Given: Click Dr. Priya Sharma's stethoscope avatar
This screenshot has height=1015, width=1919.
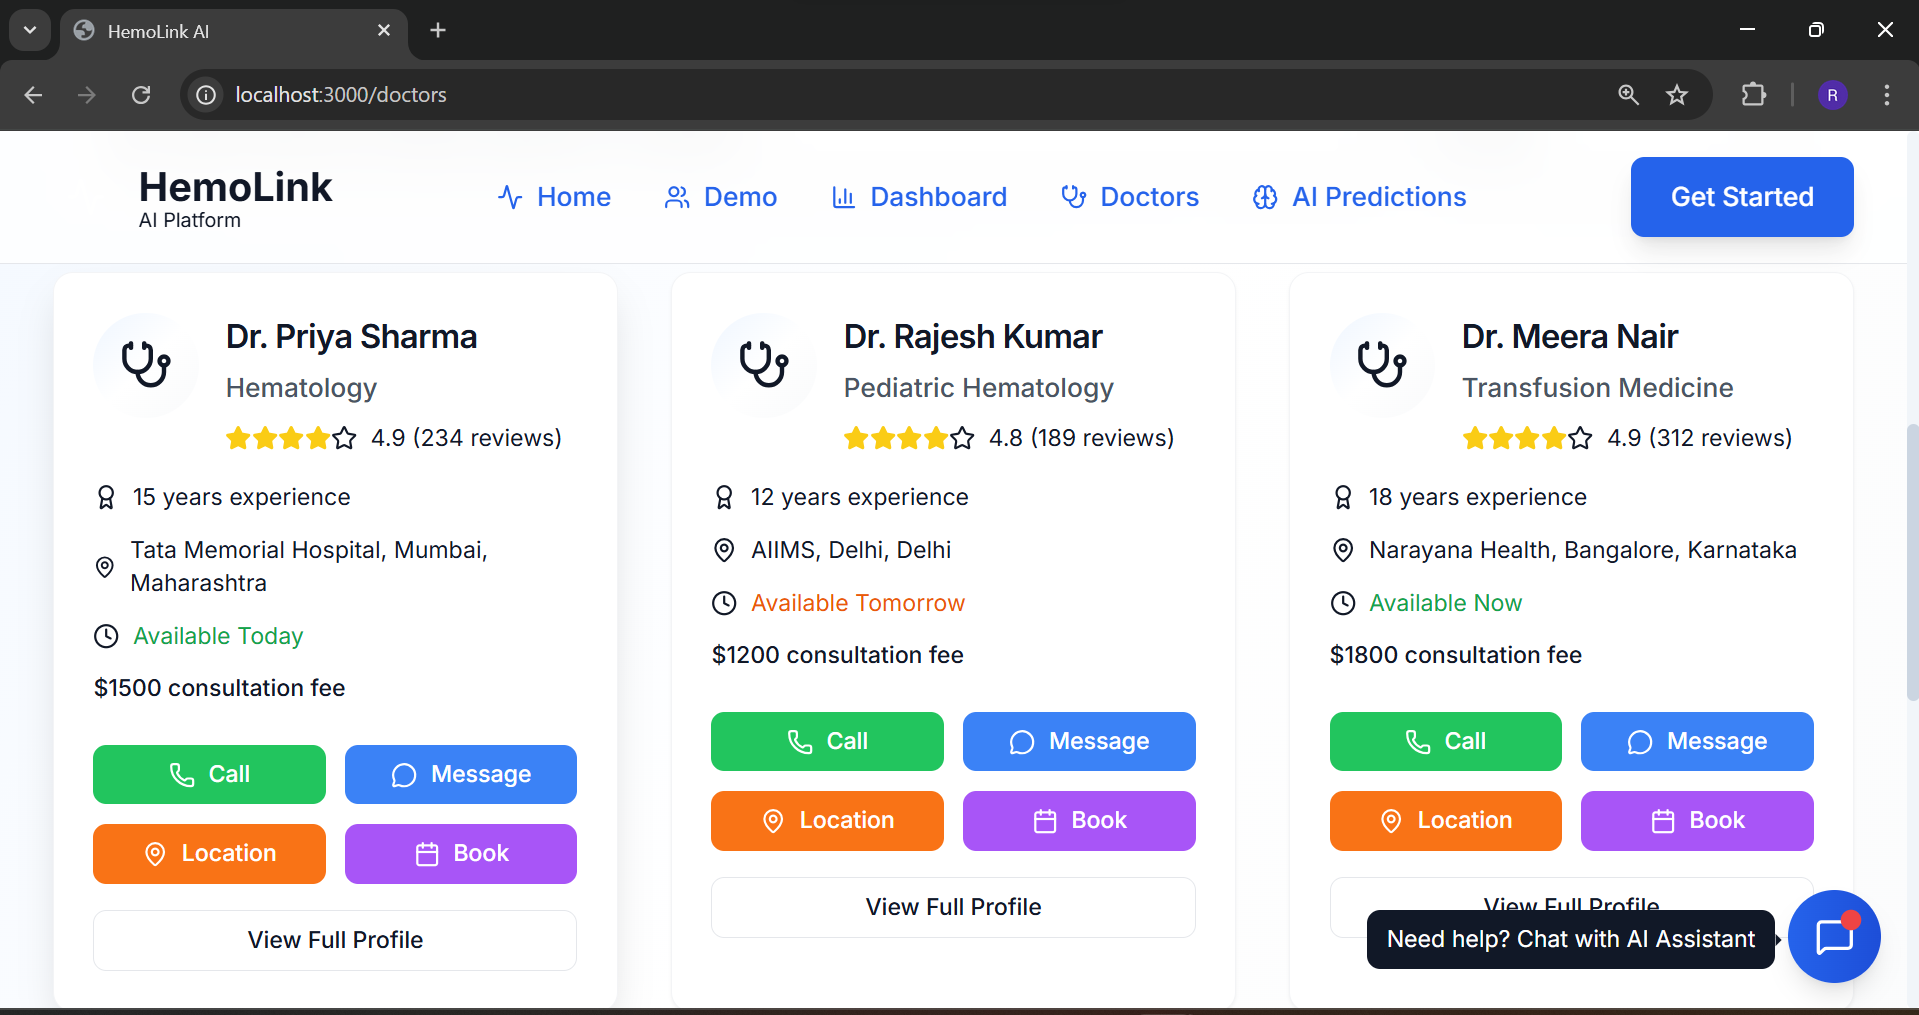Looking at the screenshot, I should click(x=146, y=364).
